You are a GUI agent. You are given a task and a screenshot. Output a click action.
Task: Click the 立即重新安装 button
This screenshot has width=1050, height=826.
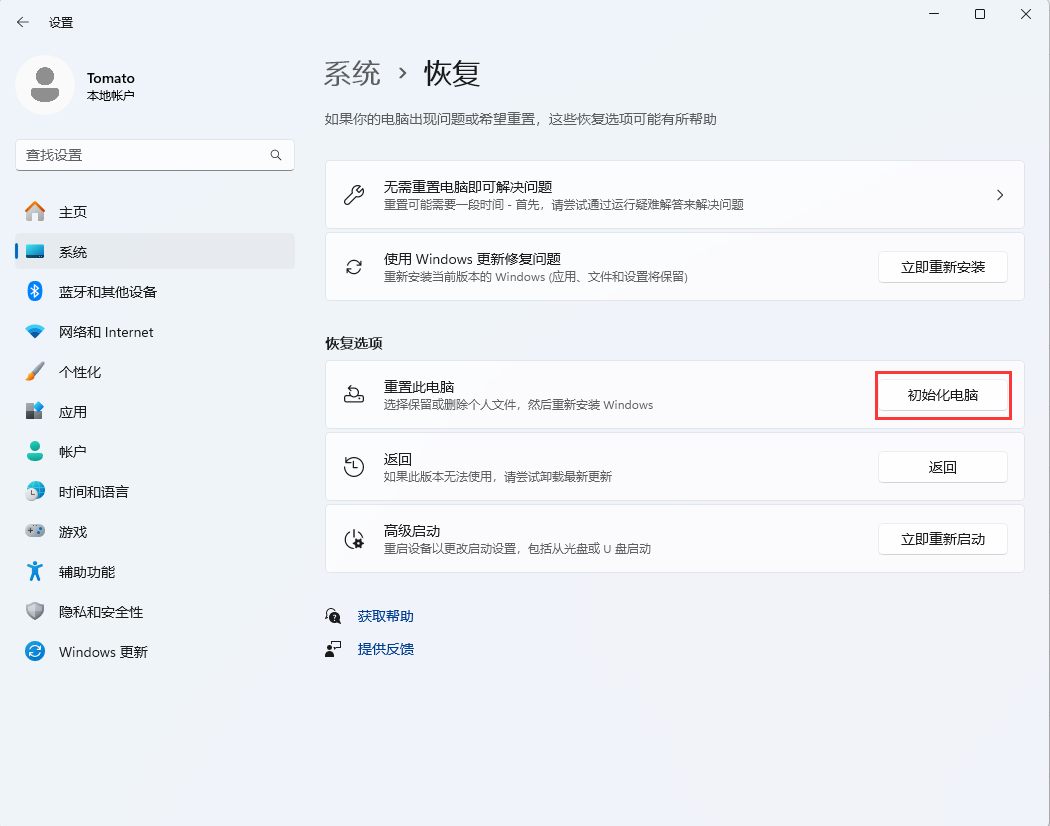(x=942, y=267)
